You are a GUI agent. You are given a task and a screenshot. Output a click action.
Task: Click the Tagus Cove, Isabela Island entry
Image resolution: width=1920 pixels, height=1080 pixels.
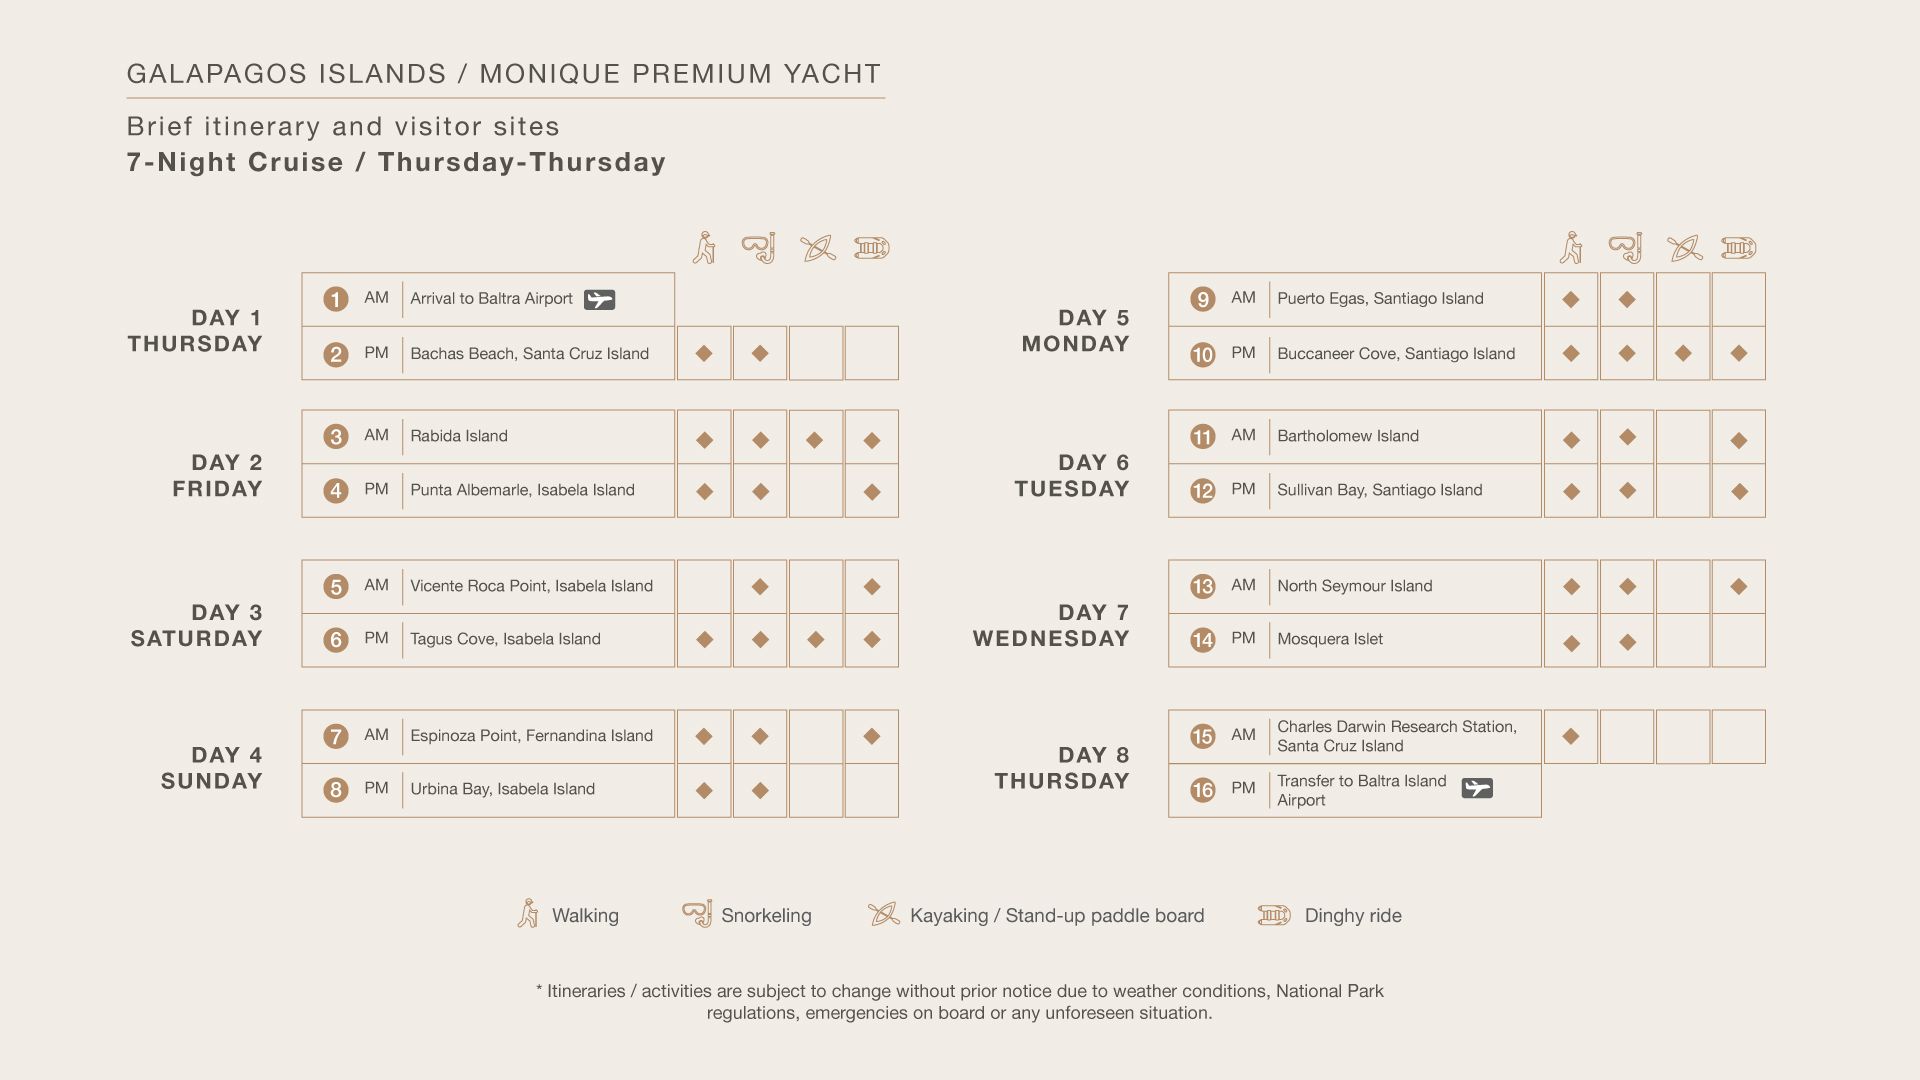coord(505,640)
